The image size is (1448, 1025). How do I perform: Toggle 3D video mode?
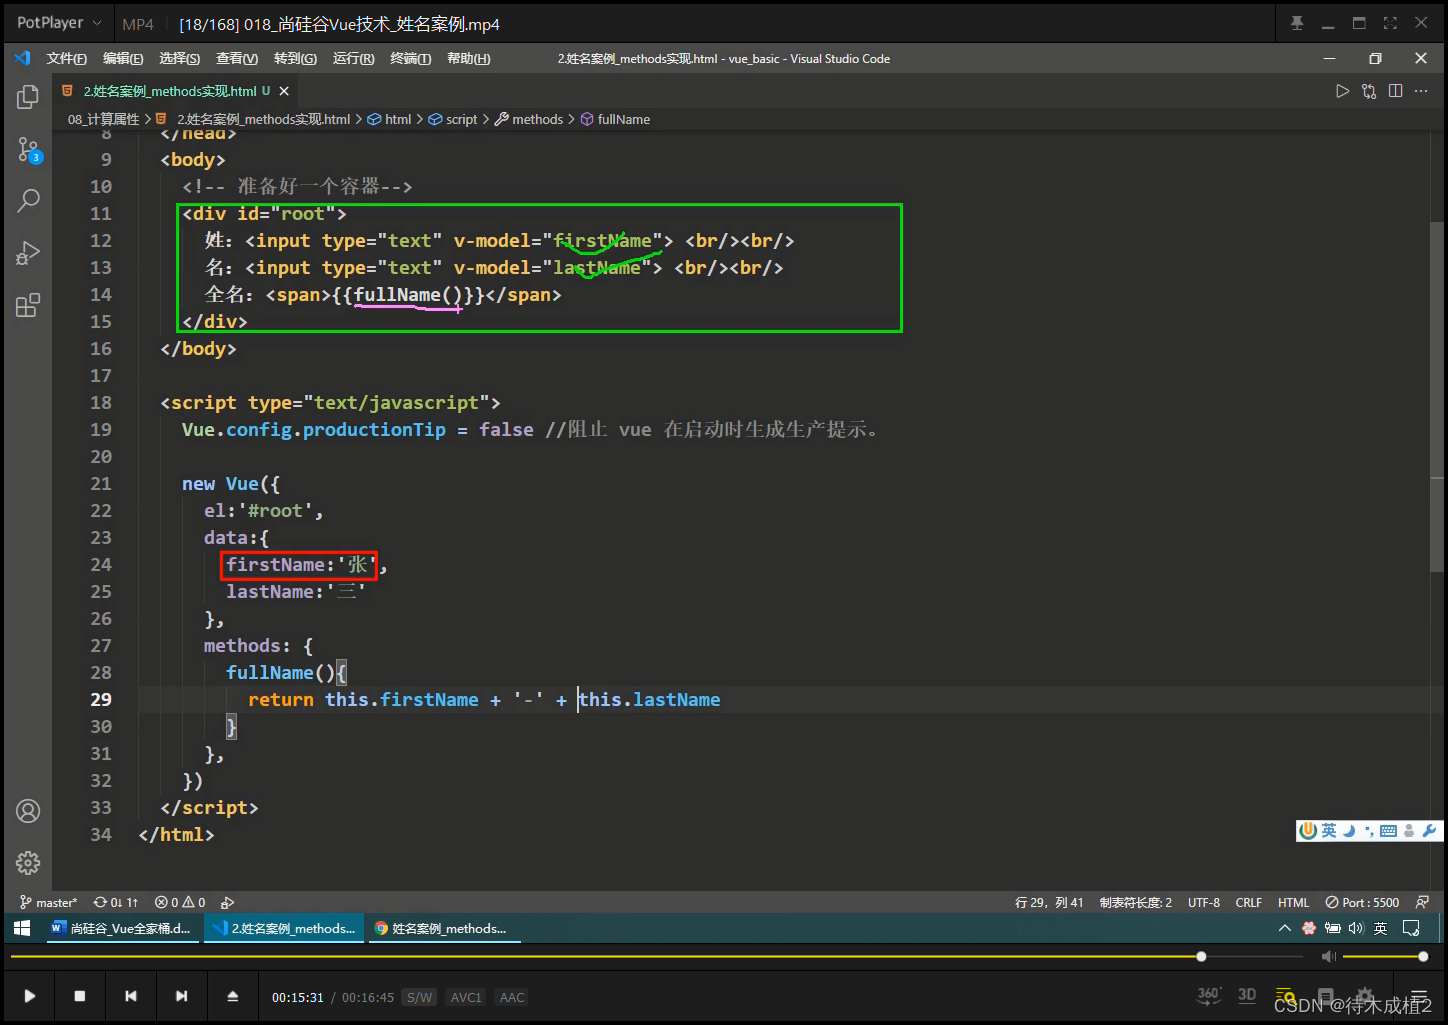pyautogui.click(x=1247, y=995)
